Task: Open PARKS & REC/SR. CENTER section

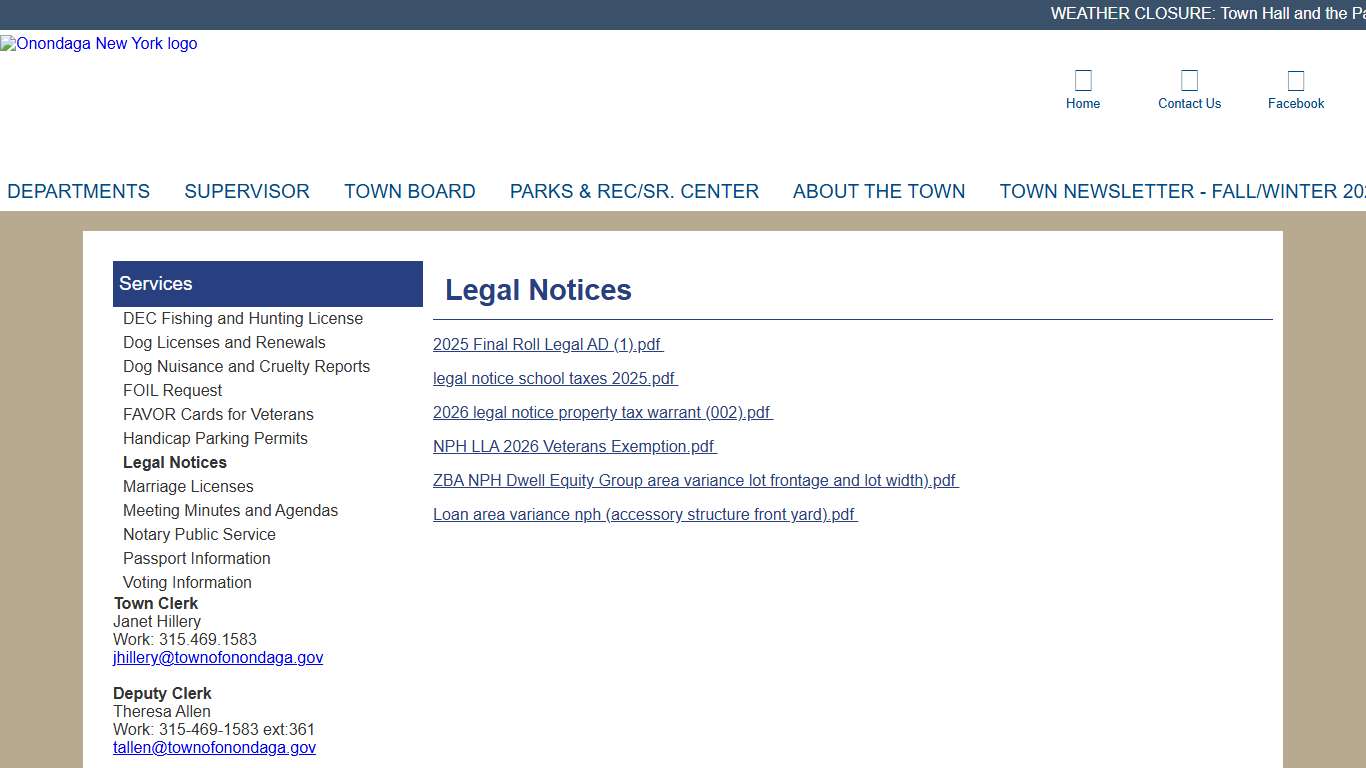Action: pos(634,191)
